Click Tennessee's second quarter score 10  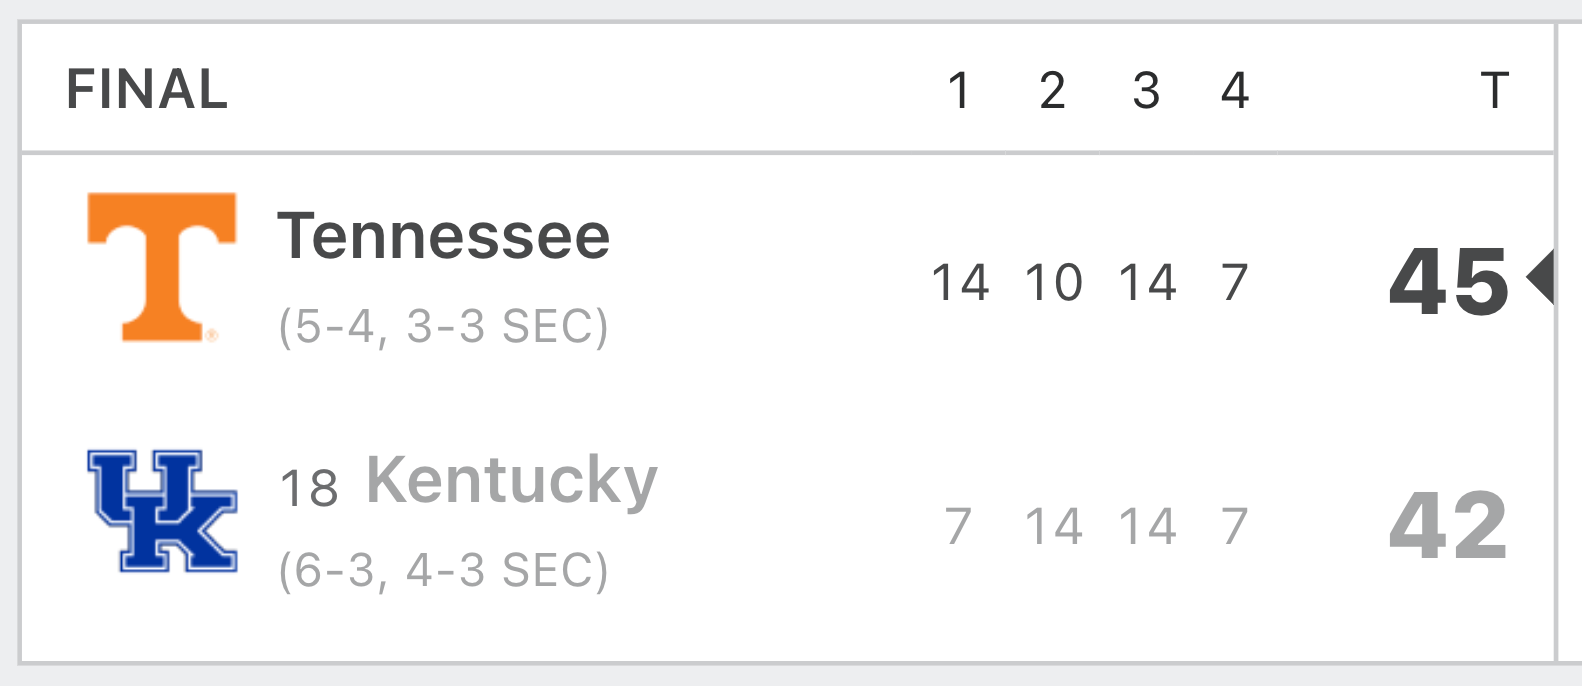[1053, 282]
